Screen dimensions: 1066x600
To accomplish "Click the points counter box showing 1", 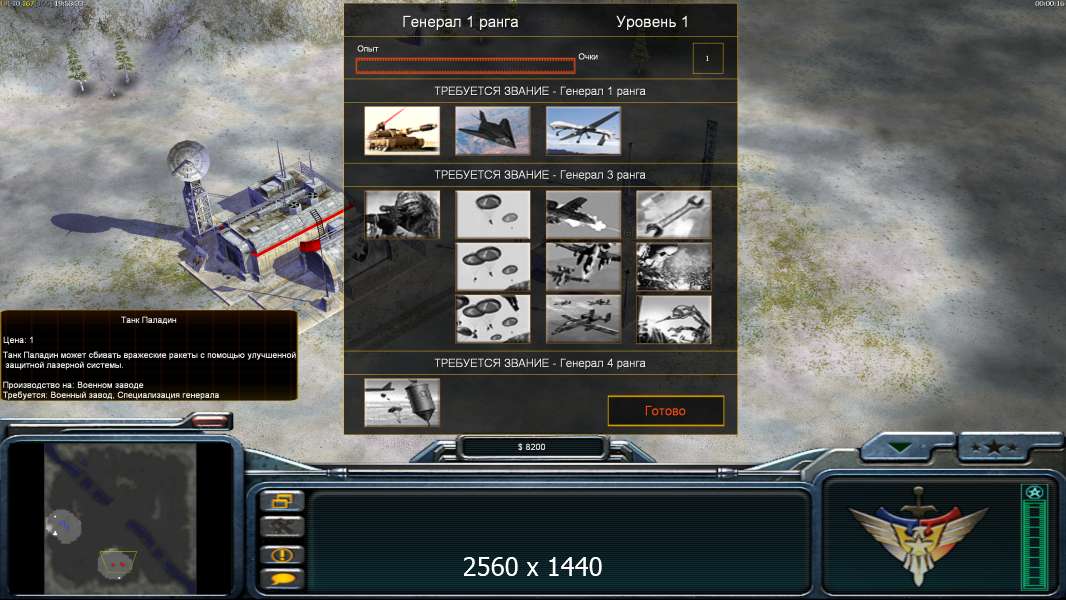I will (708, 58).
